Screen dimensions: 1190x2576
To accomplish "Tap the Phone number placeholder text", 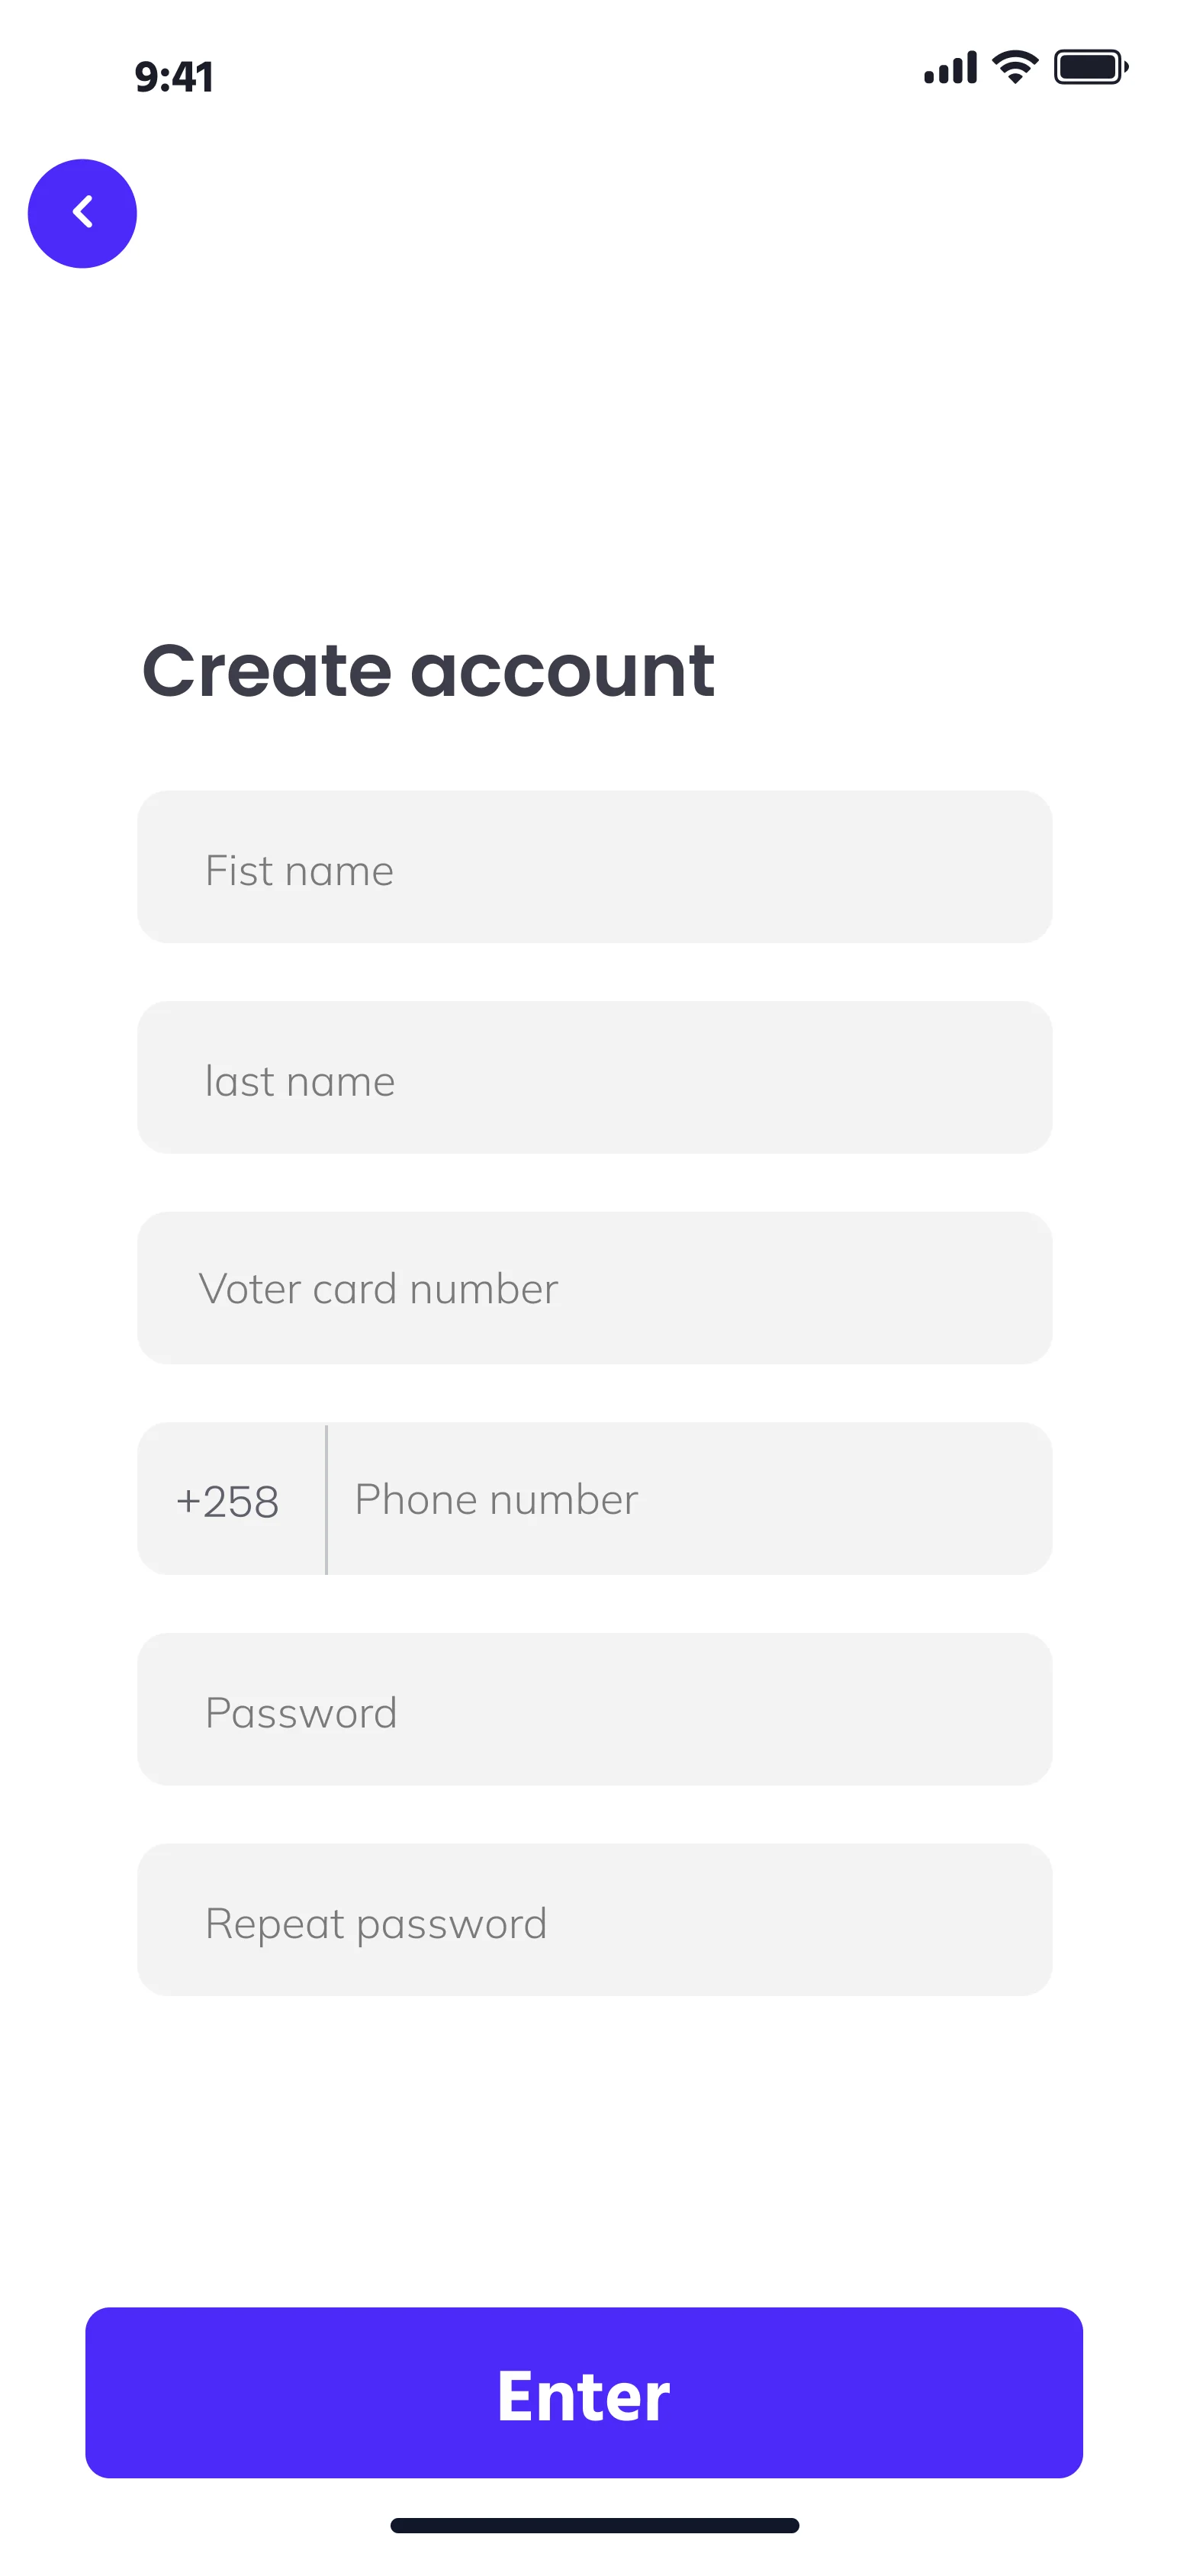I will tap(496, 1499).
